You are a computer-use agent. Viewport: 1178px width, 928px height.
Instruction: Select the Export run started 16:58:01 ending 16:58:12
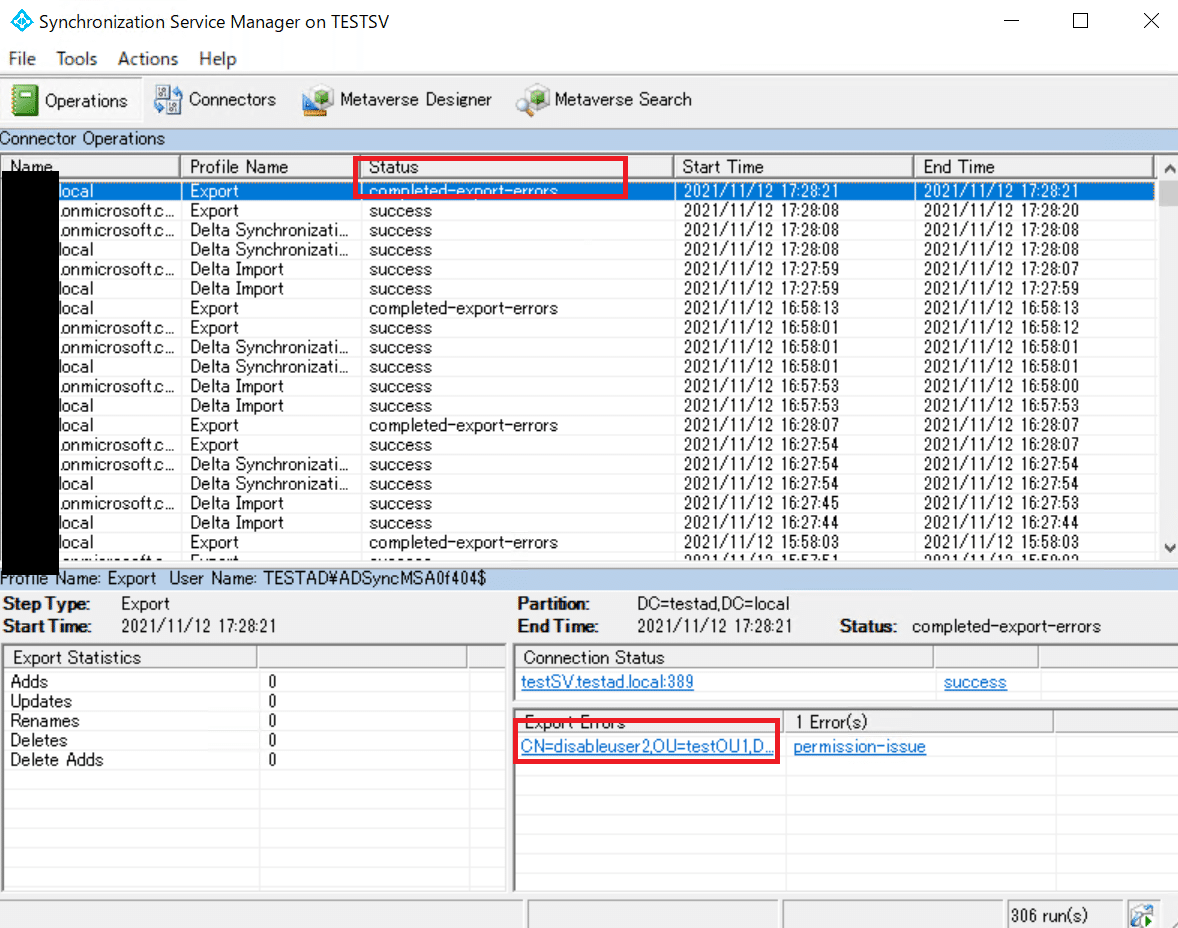(x=577, y=328)
